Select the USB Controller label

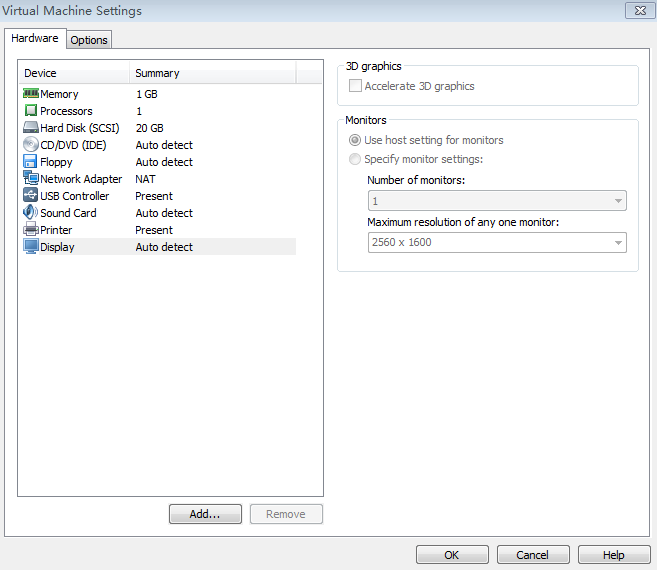[75, 196]
